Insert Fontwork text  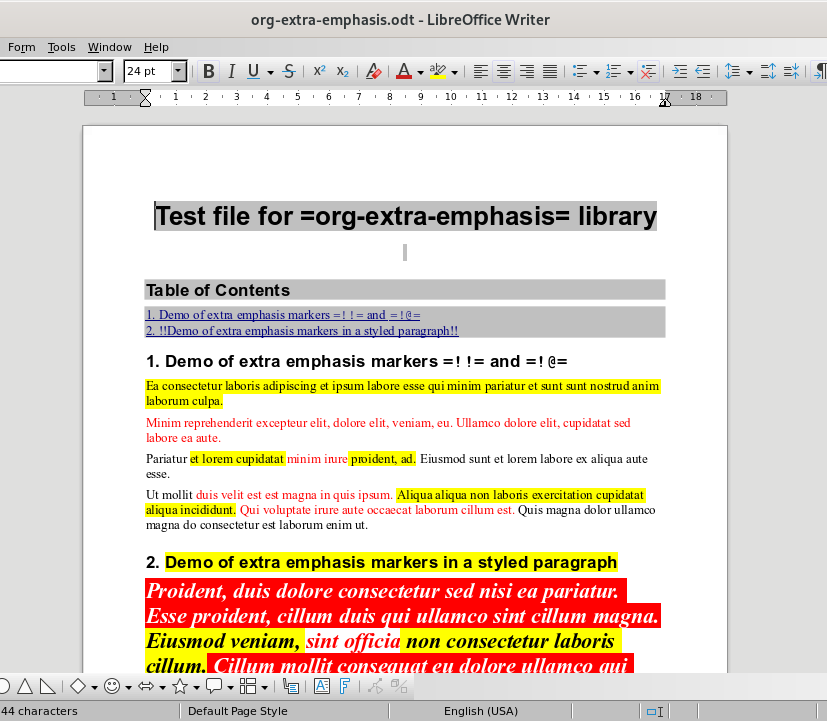[x=345, y=686]
